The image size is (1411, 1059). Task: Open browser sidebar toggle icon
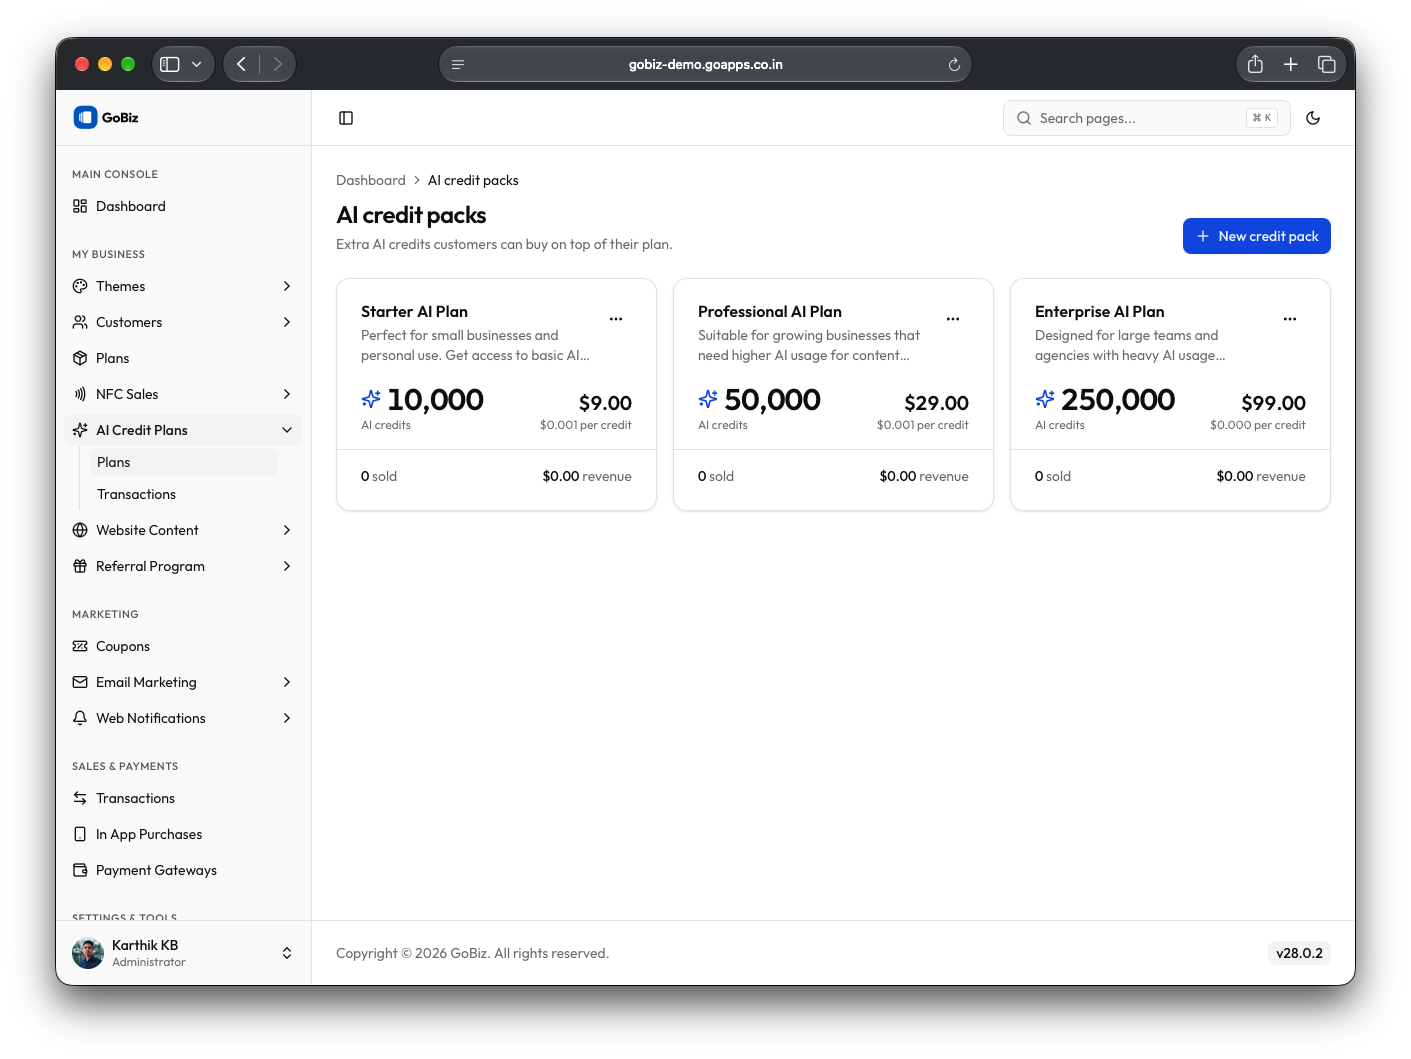point(170,64)
